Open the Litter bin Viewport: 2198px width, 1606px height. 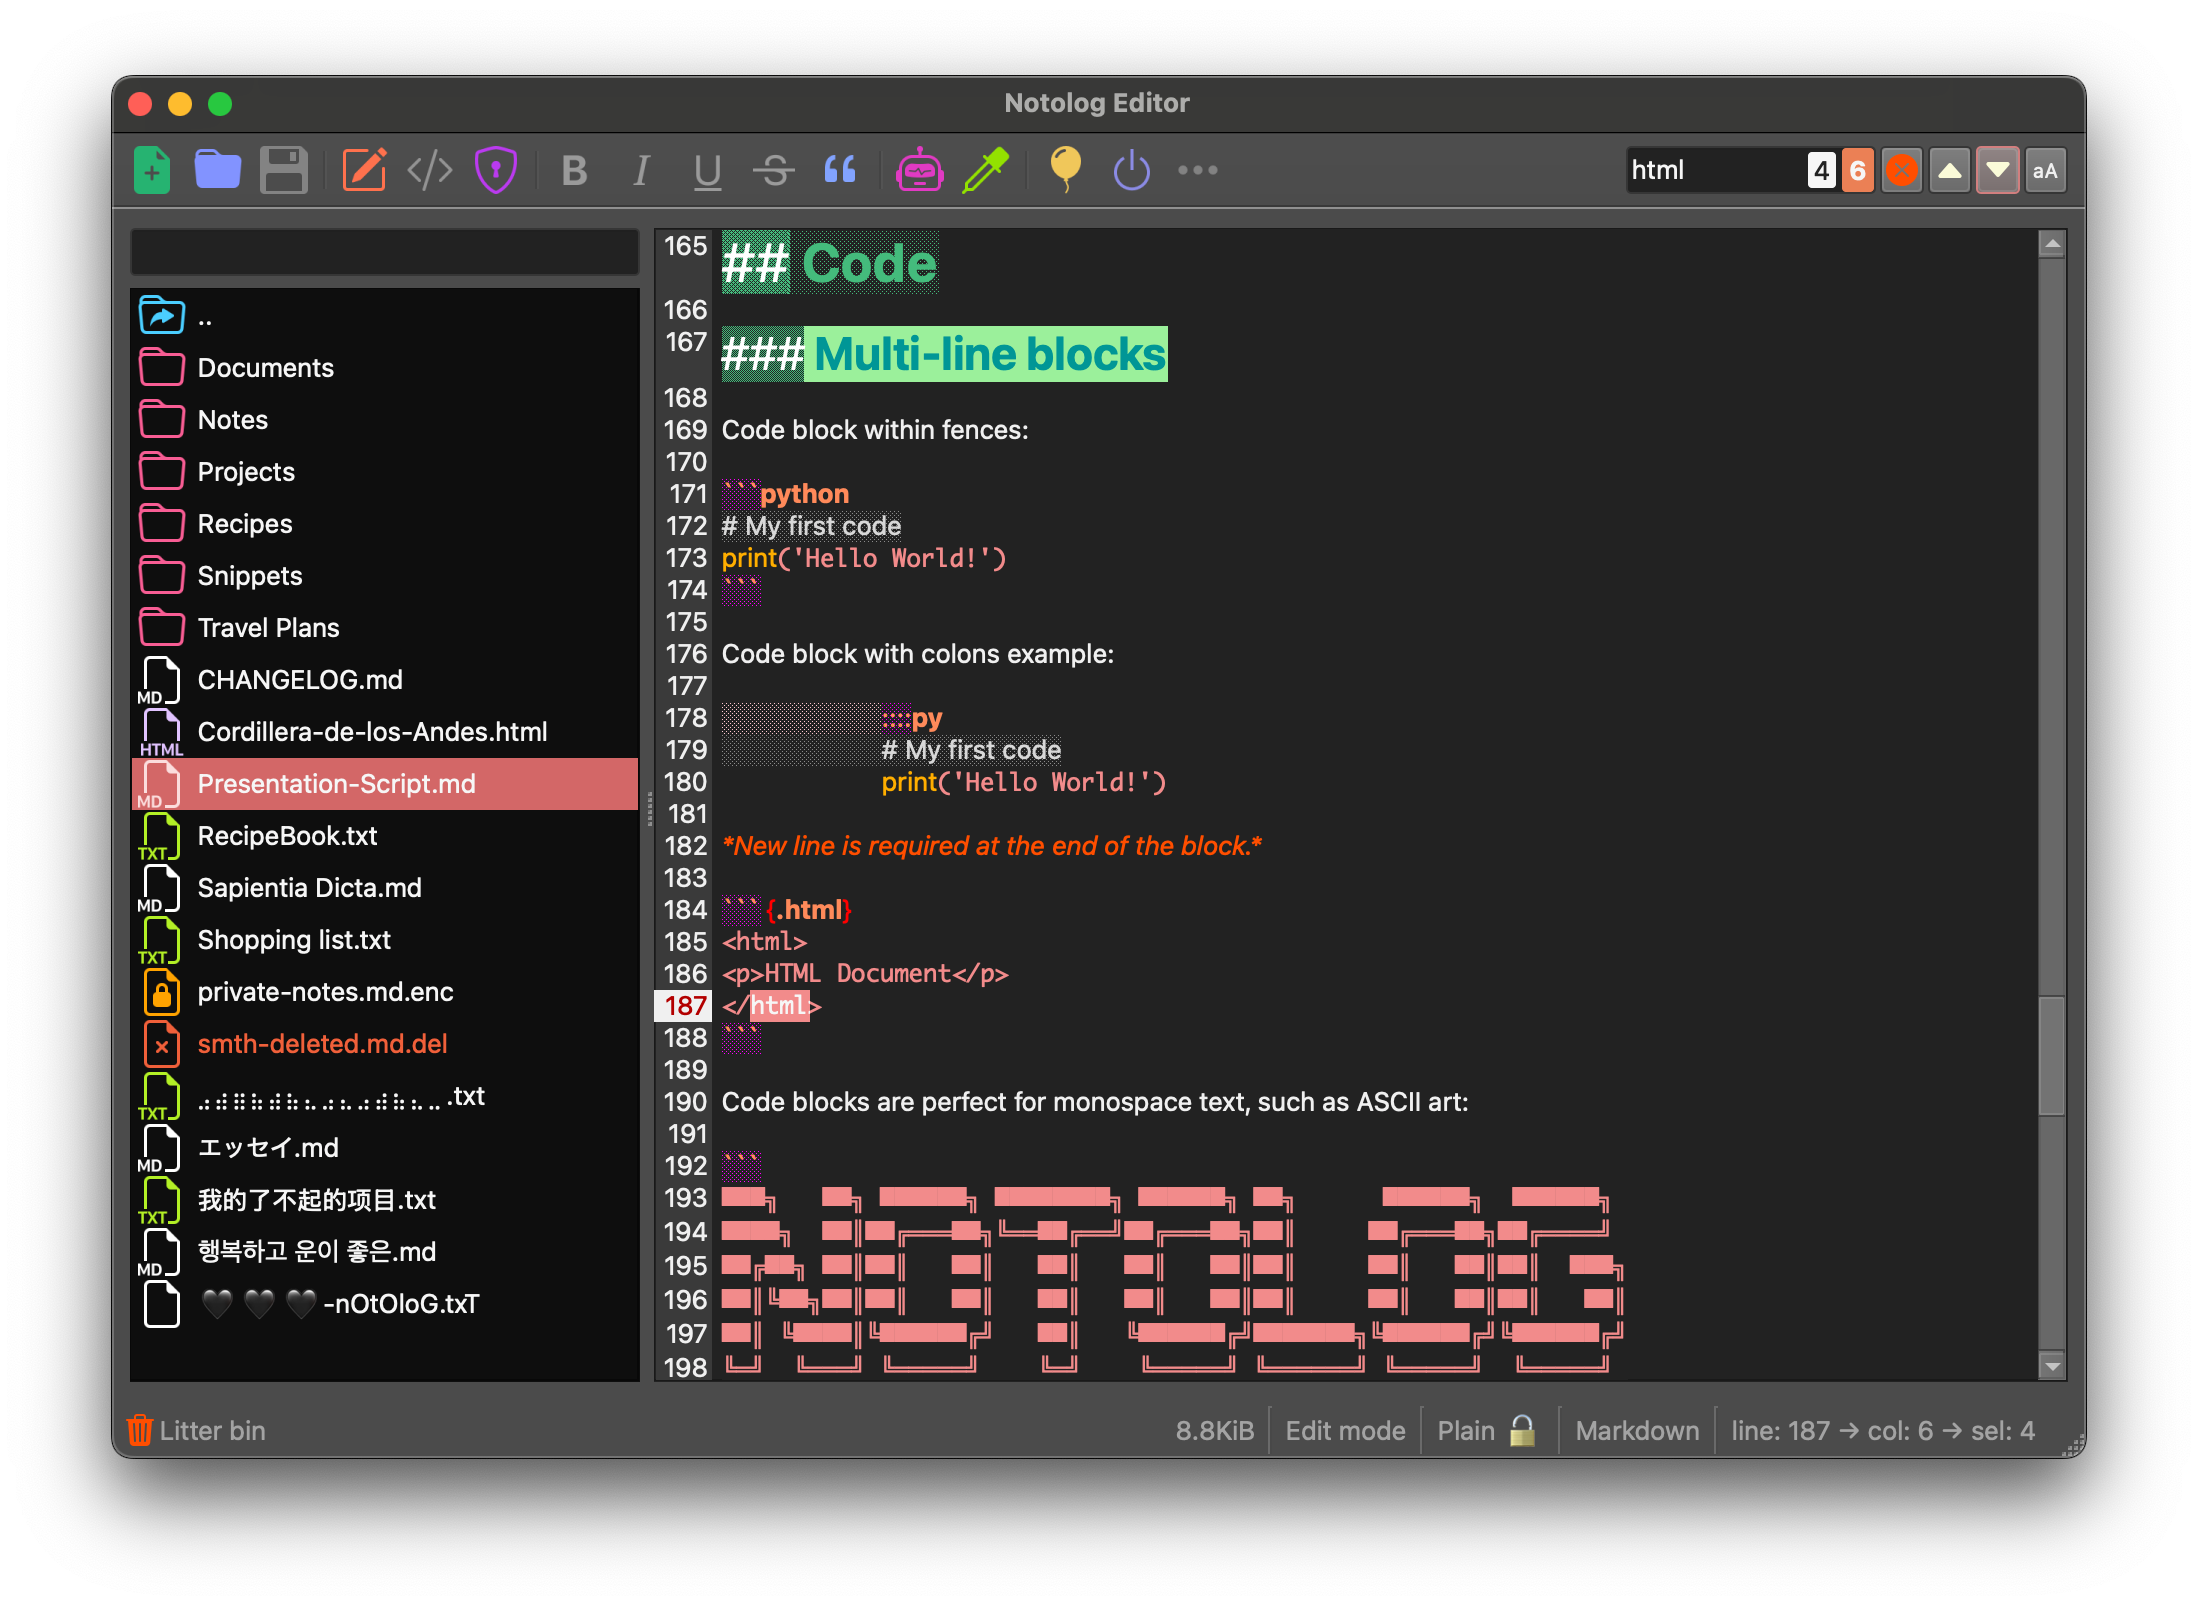[x=197, y=1431]
